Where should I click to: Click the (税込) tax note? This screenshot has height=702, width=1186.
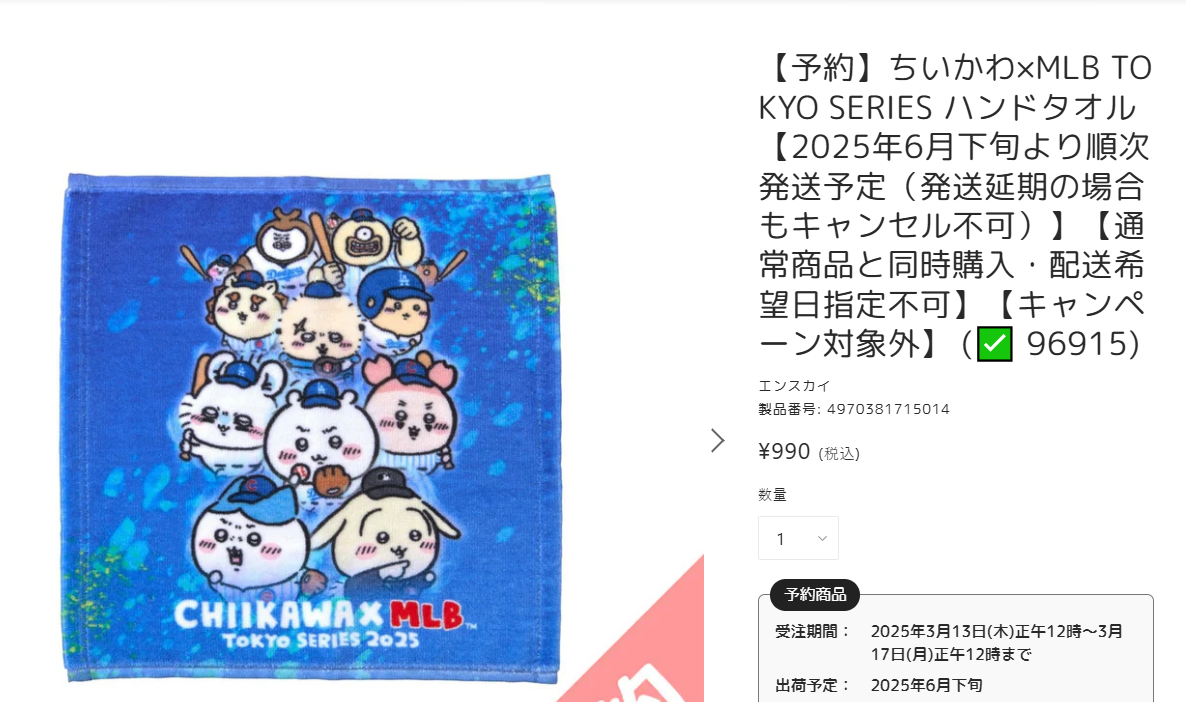(x=839, y=454)
